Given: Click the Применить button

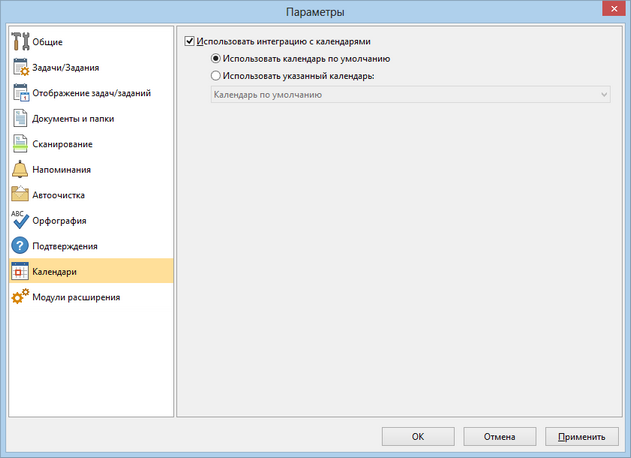Looking at the screenshot, I should (x=582, y=437).
